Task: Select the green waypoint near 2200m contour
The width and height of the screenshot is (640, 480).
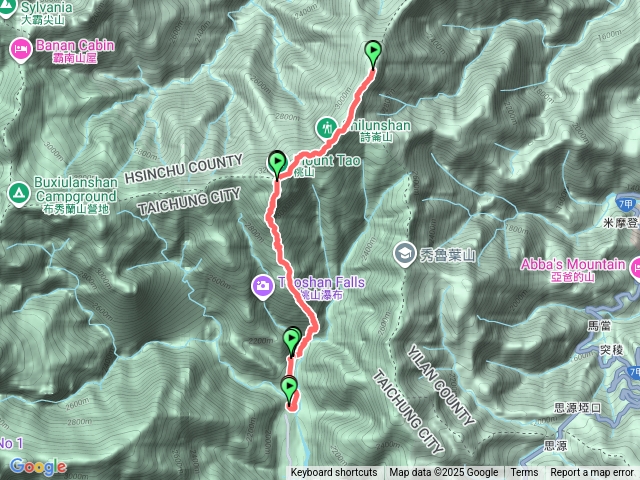Action: (x=292, y=341)
